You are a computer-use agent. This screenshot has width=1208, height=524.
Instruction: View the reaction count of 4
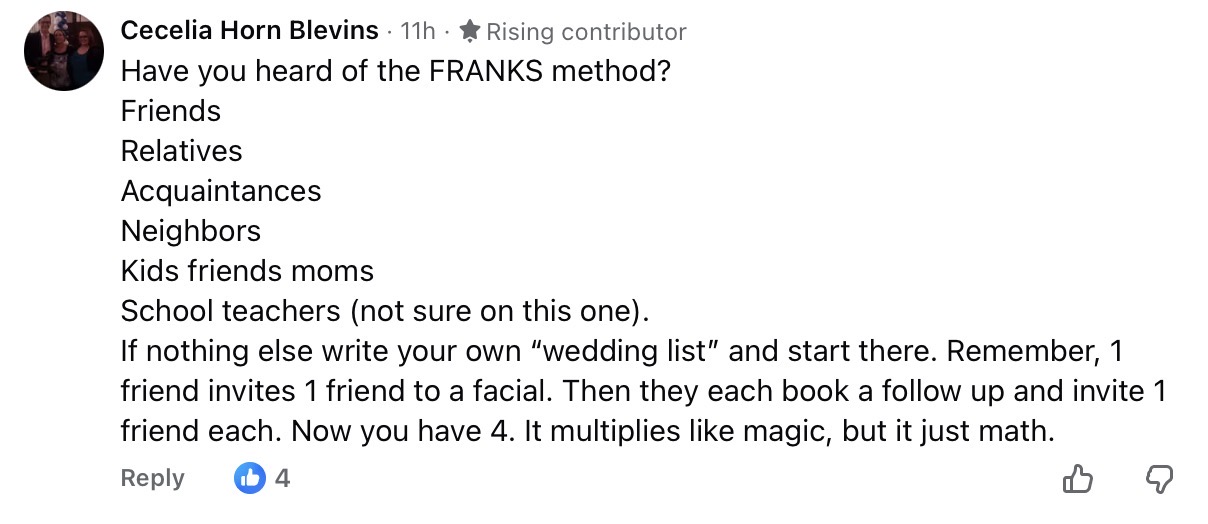282,478
